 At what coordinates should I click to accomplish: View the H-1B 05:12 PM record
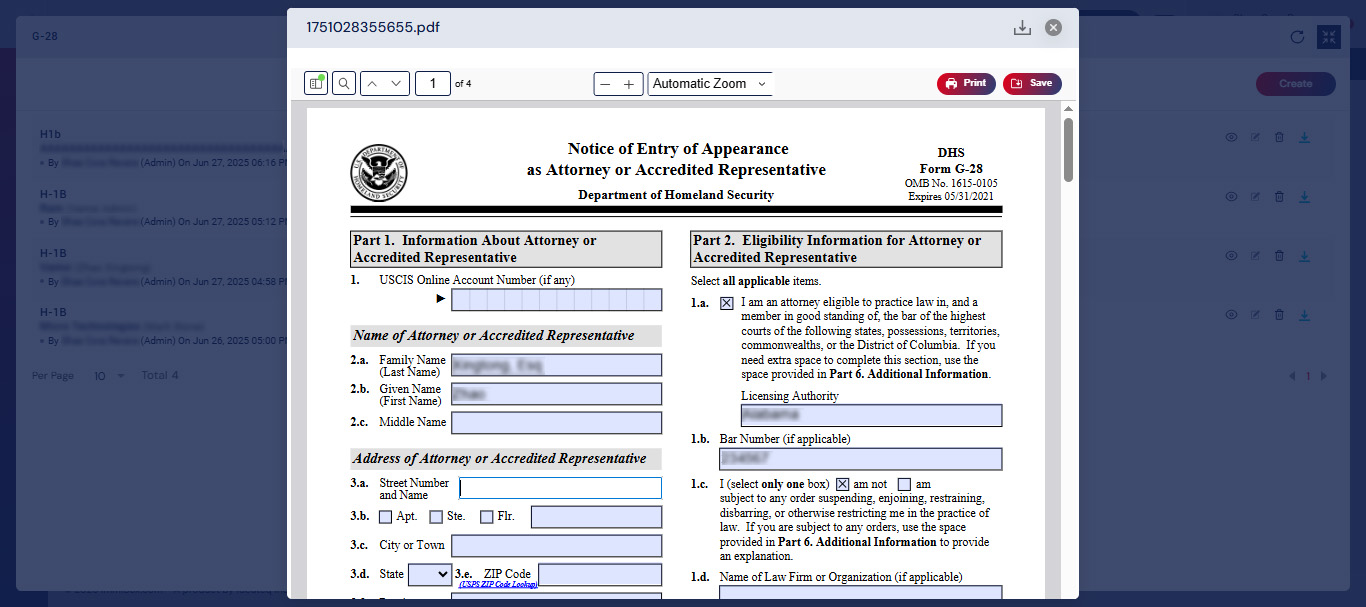[x=1232, y=197]
